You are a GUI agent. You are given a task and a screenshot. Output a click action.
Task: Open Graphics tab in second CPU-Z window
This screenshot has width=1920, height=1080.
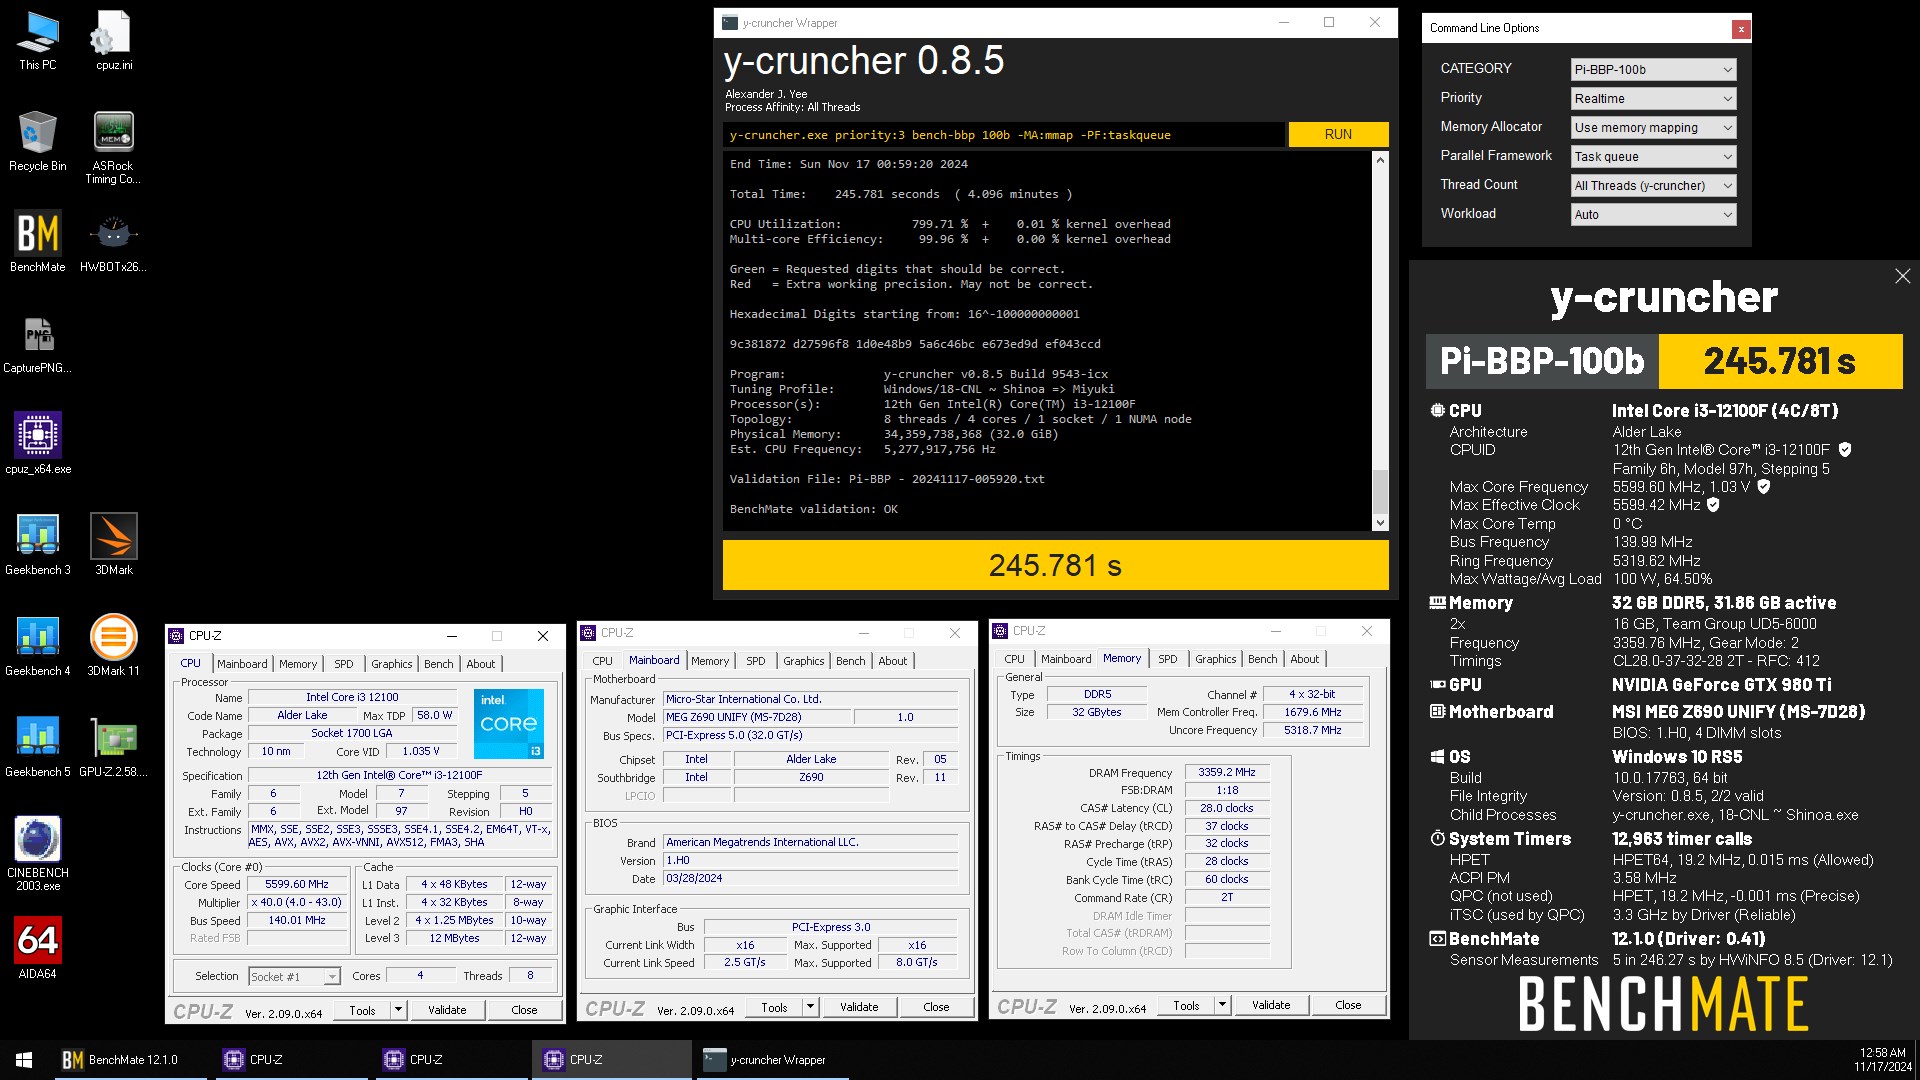[804, 661]
